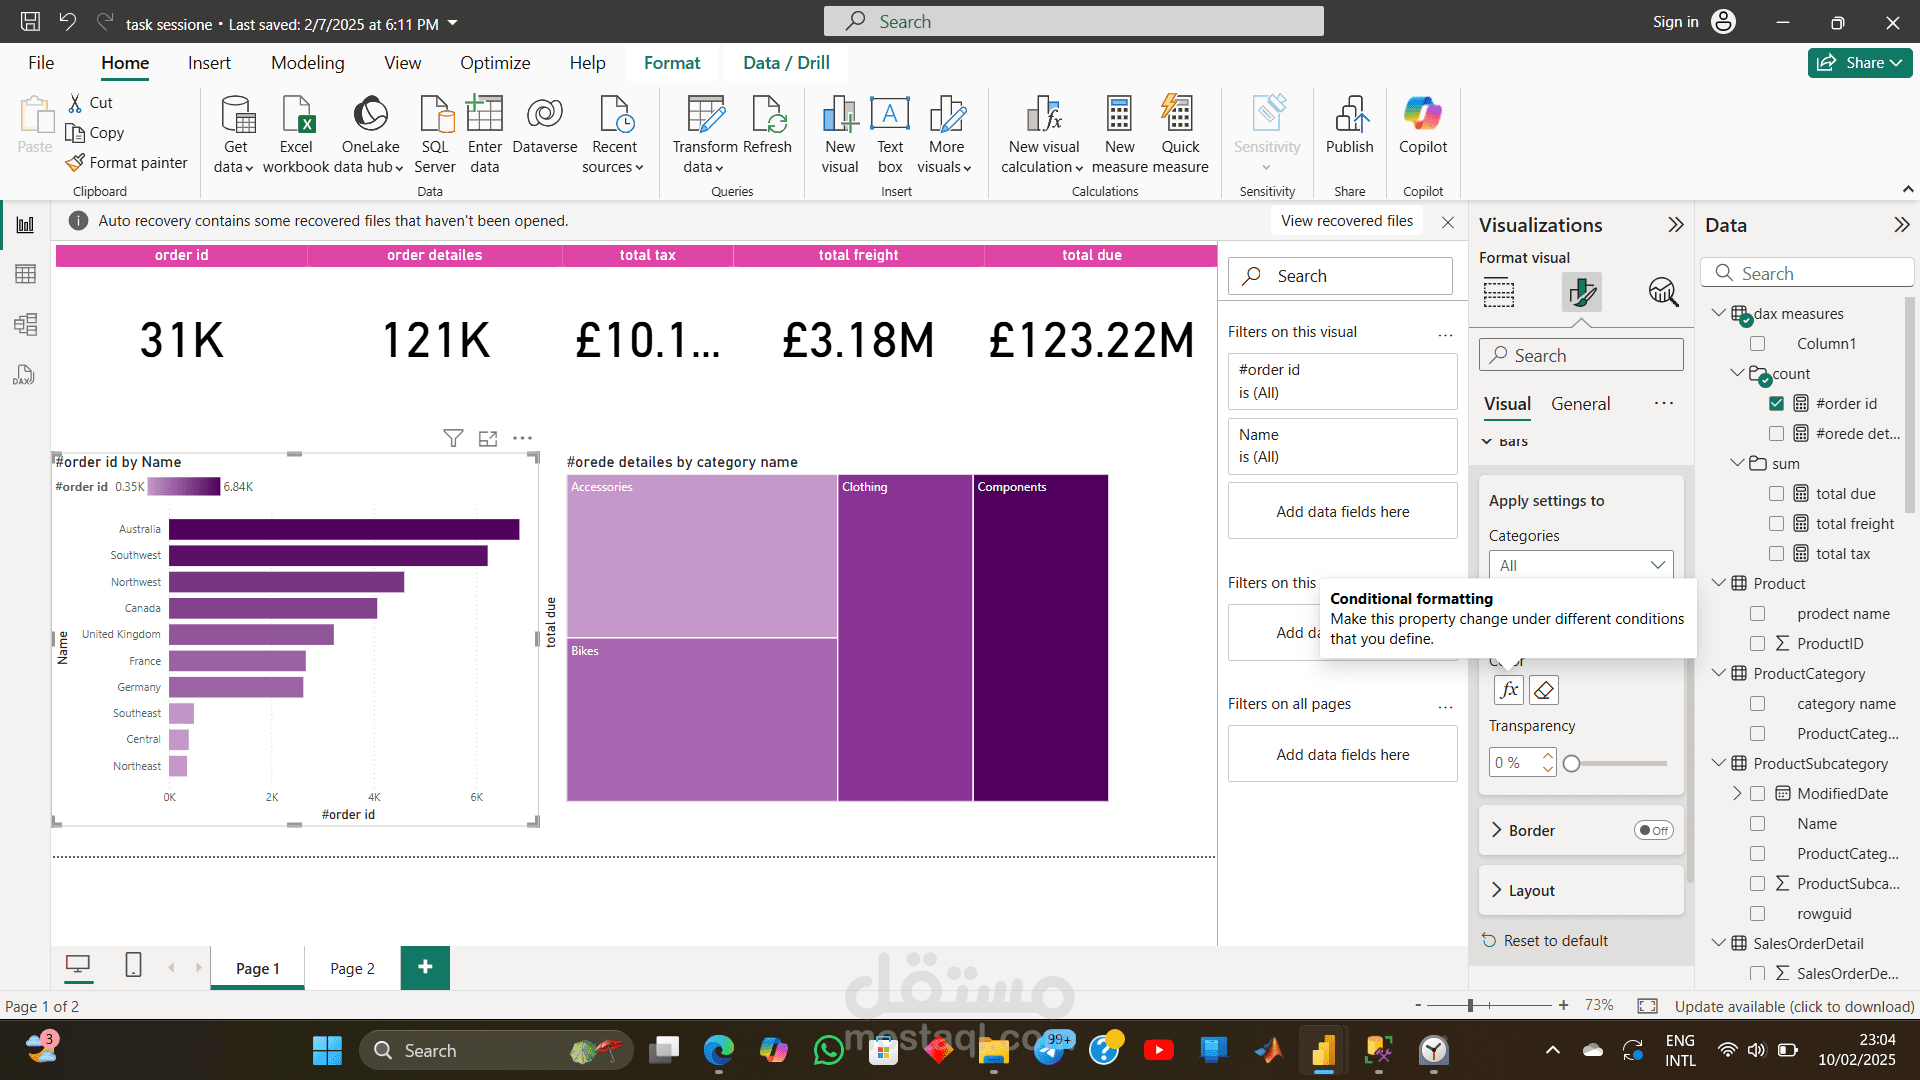Screen dimensions: 1920x1080
Task: Open the Data / Drill tab
Action: tap(786, 63)
